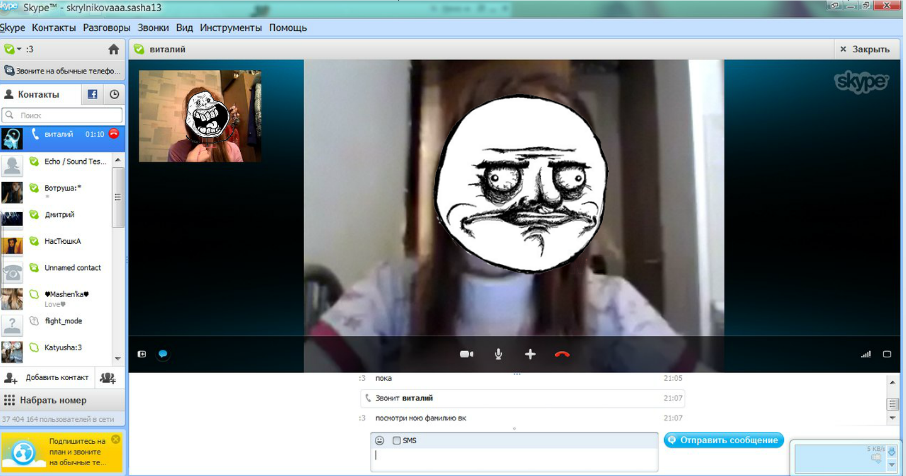Viewport: 906px width, 476px height.
Task: Enable the SMS checkbox
Action: coord(396,440)
